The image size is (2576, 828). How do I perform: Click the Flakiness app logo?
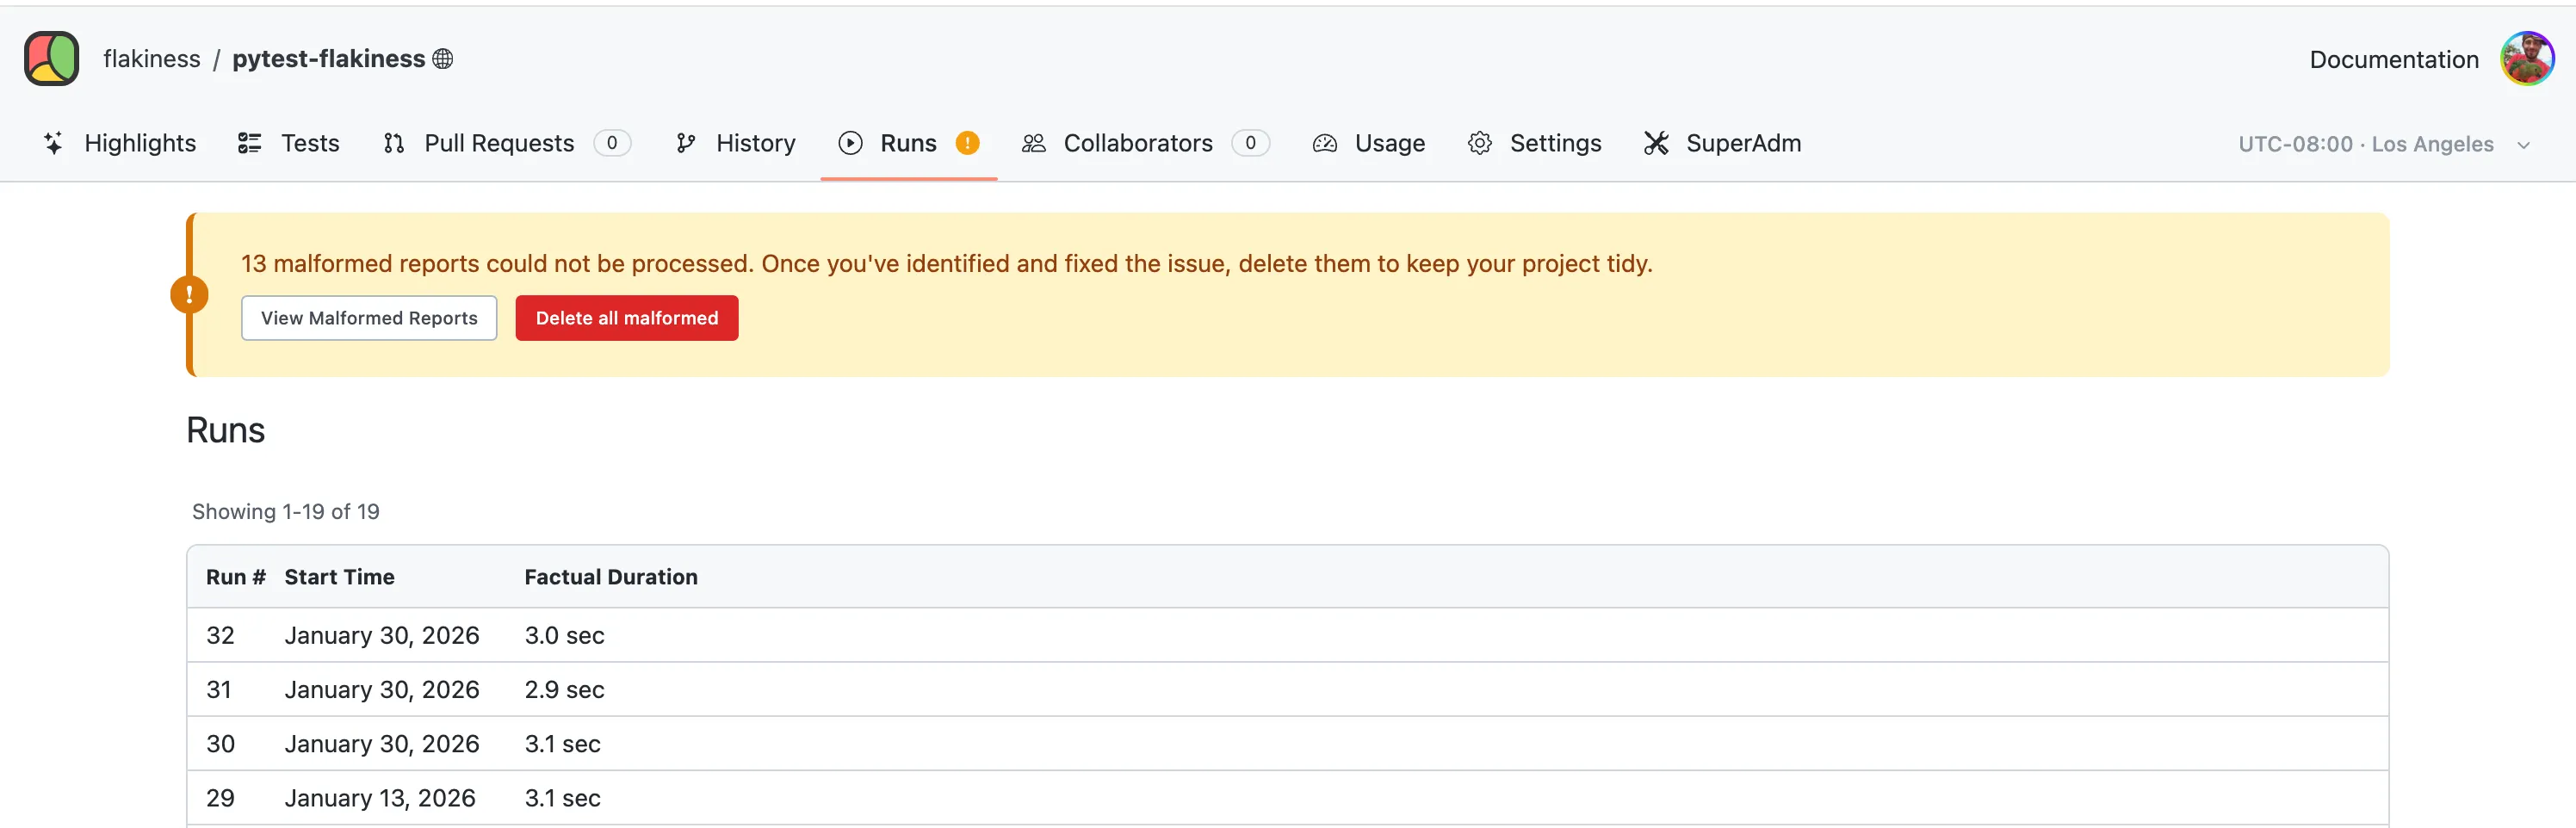[52, 59]
